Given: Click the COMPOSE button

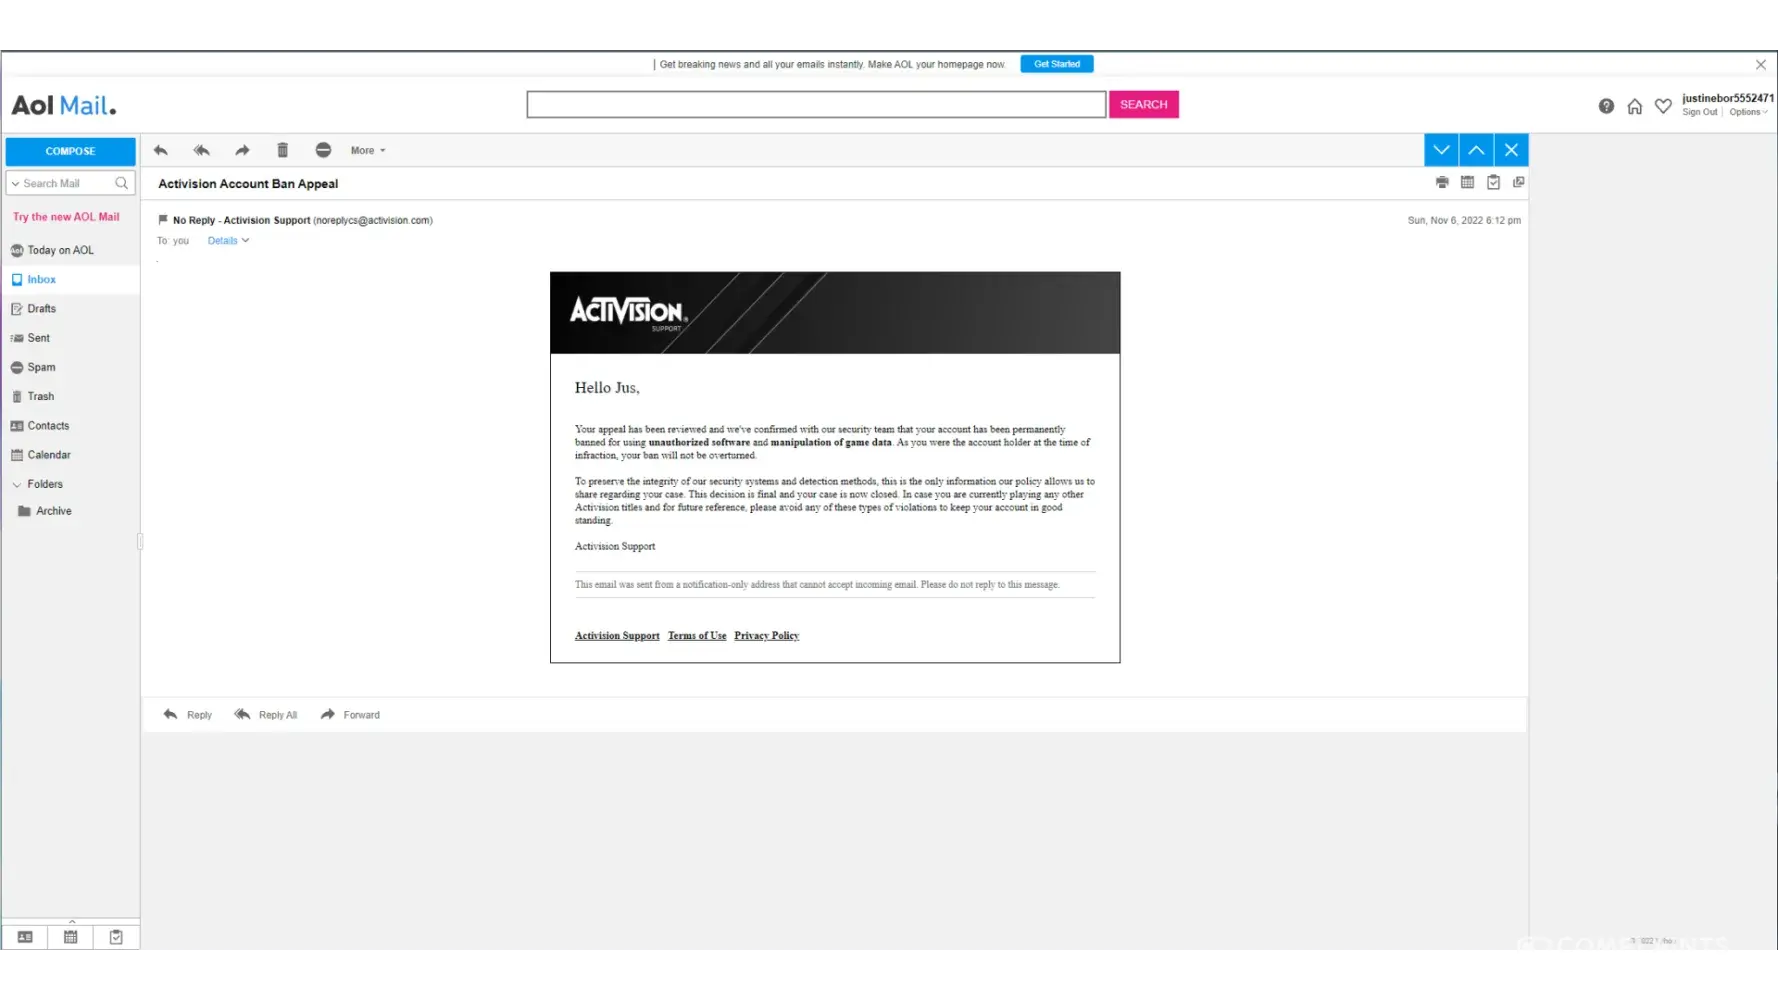Looking at the screenshot, I should point(70,151).
